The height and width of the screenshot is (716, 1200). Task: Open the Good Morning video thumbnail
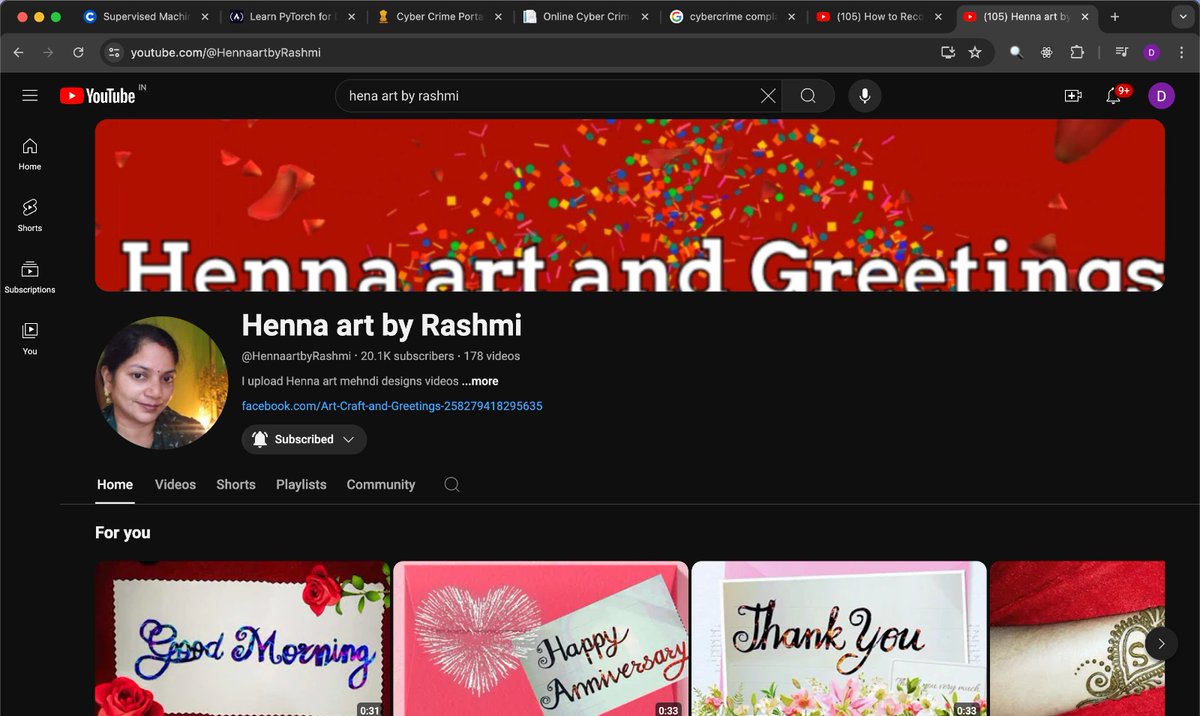point(242,638)
